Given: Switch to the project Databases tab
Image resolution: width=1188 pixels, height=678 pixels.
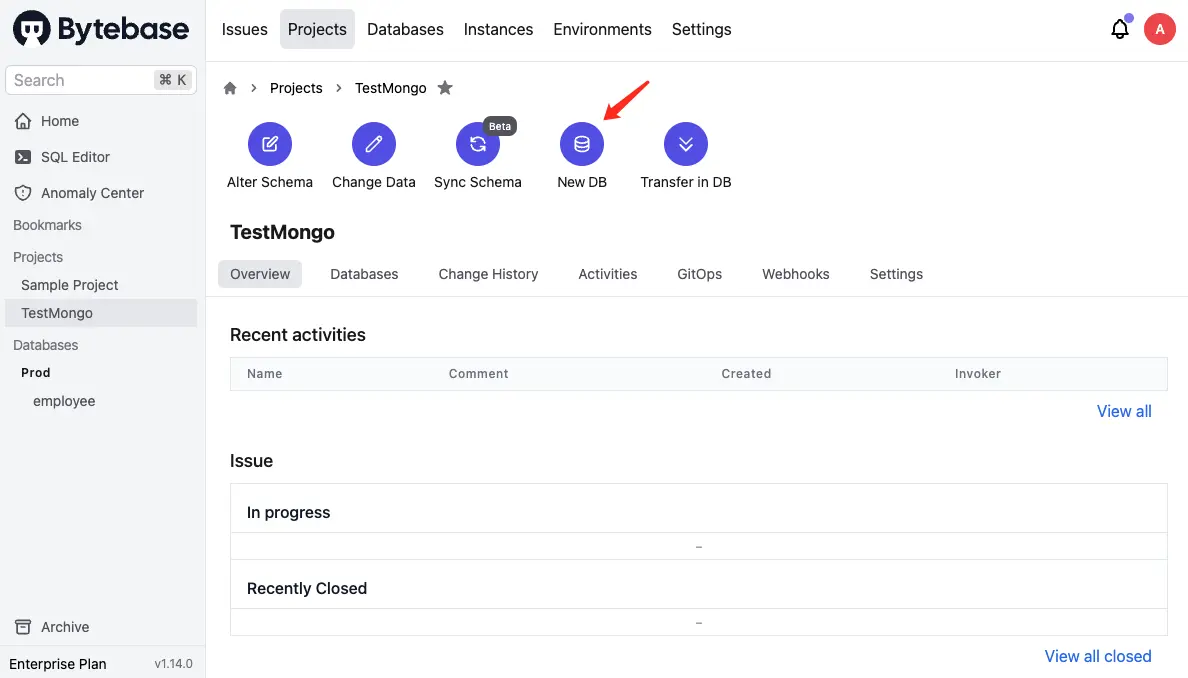Looking at the screenshot, I should point(364,274).
